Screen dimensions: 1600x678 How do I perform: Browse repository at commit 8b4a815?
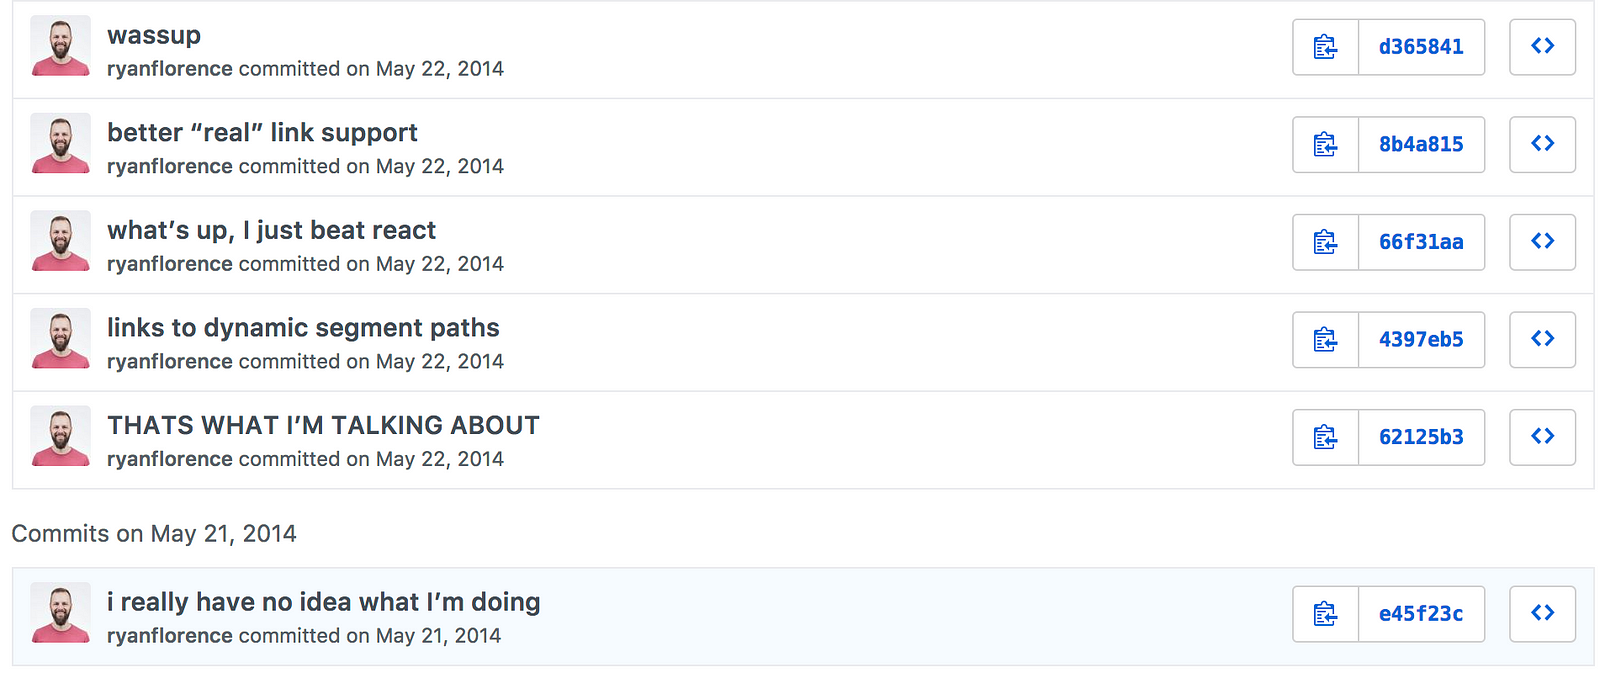pos(1542,144)
